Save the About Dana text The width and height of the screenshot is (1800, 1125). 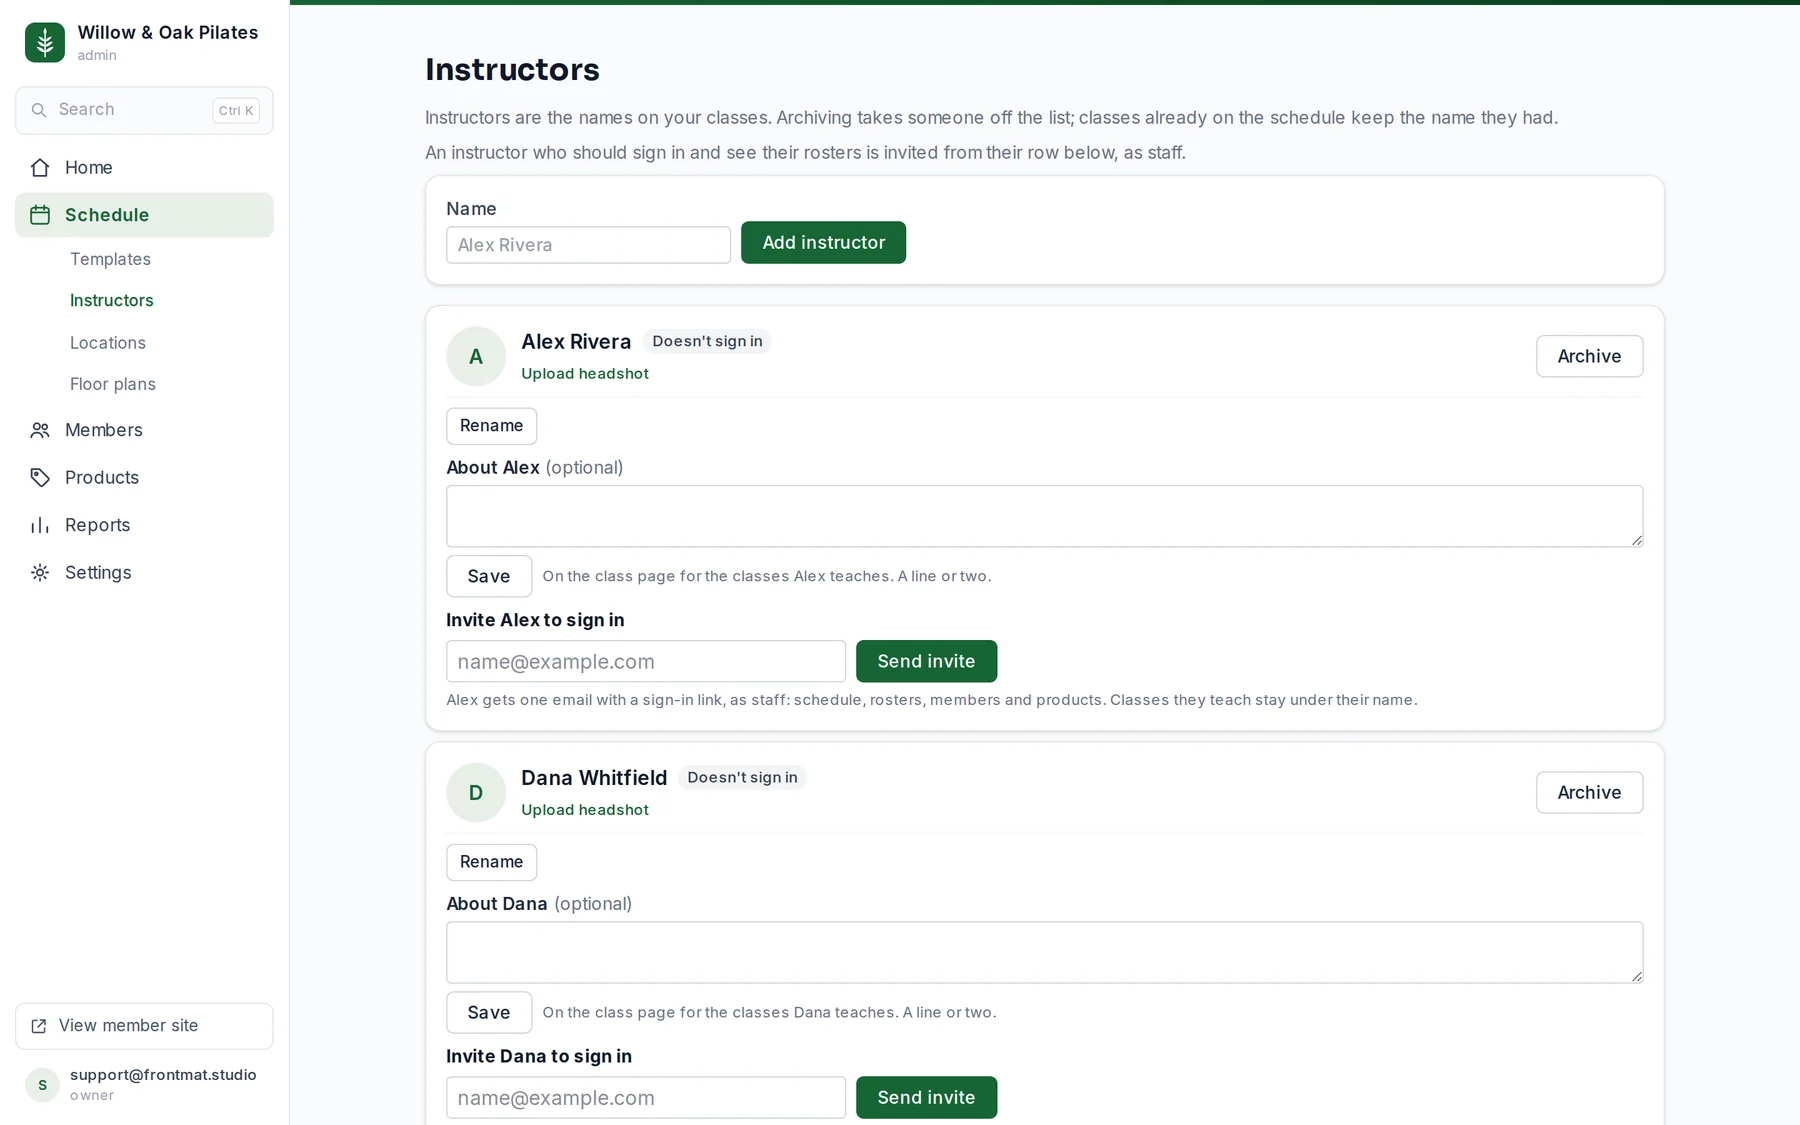click(489, 1012)
